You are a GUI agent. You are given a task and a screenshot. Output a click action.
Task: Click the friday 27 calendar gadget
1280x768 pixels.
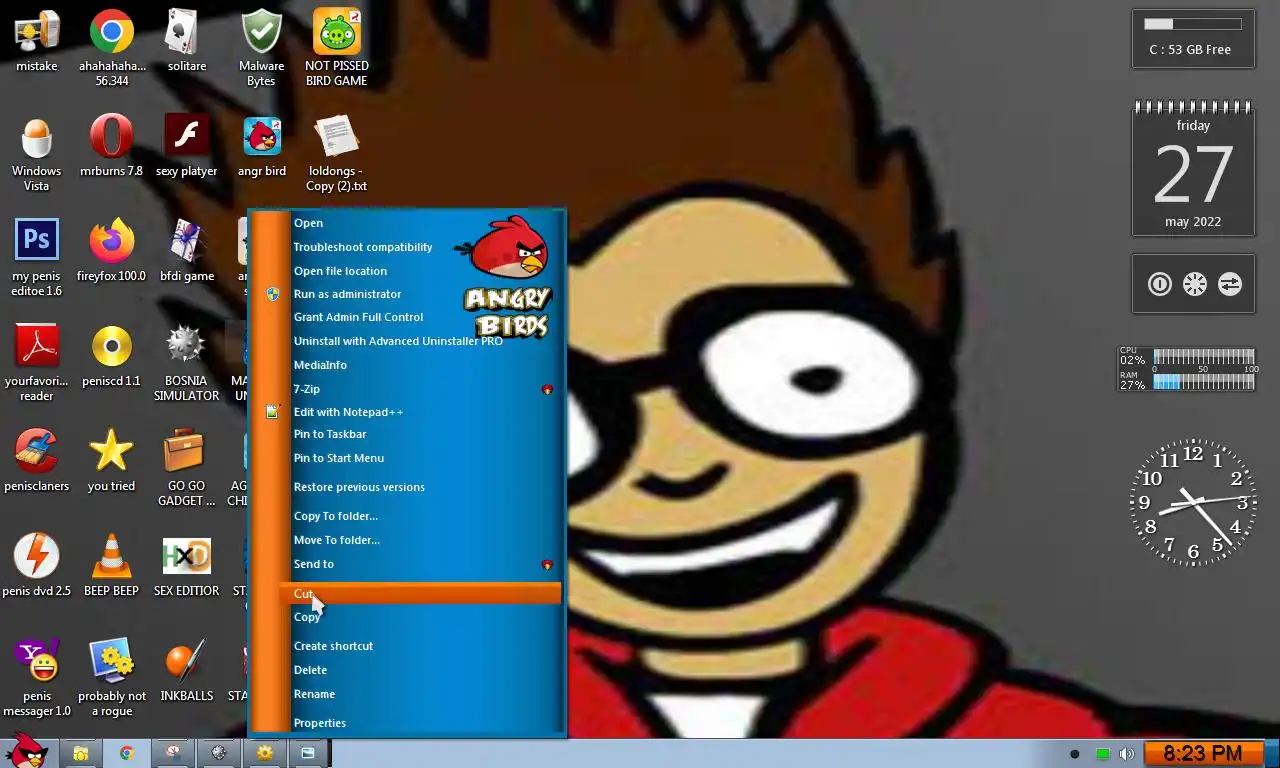(x=1193, y=168)
